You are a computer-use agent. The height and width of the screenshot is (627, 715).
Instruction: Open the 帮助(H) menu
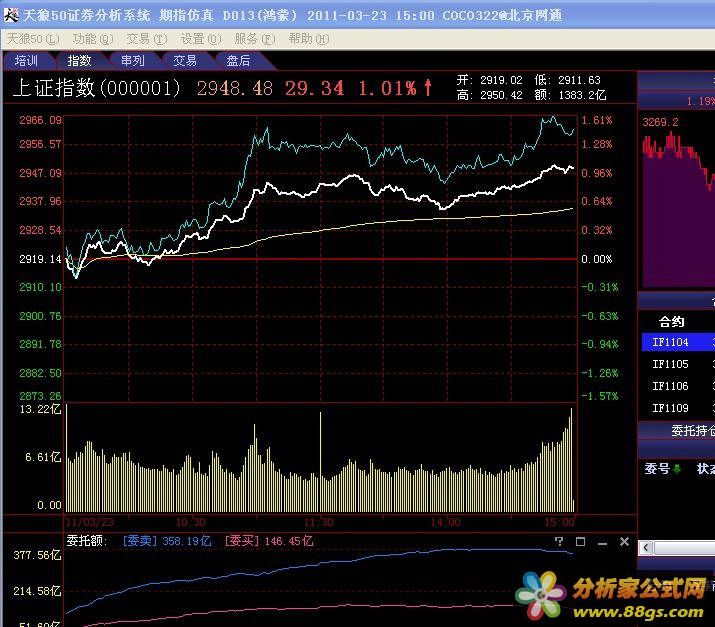click(309, 39)
